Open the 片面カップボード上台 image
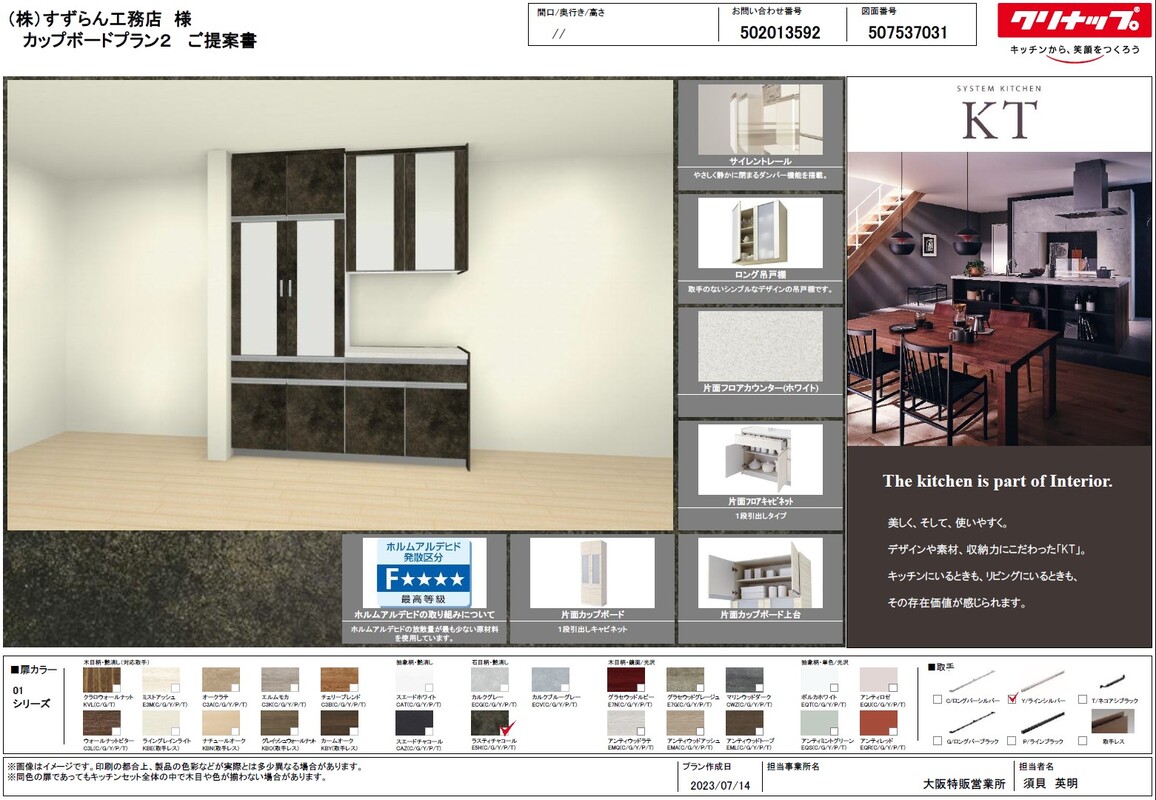Image resolution: width=1156 pixels, height=800 pixels. tap(760, 573)
